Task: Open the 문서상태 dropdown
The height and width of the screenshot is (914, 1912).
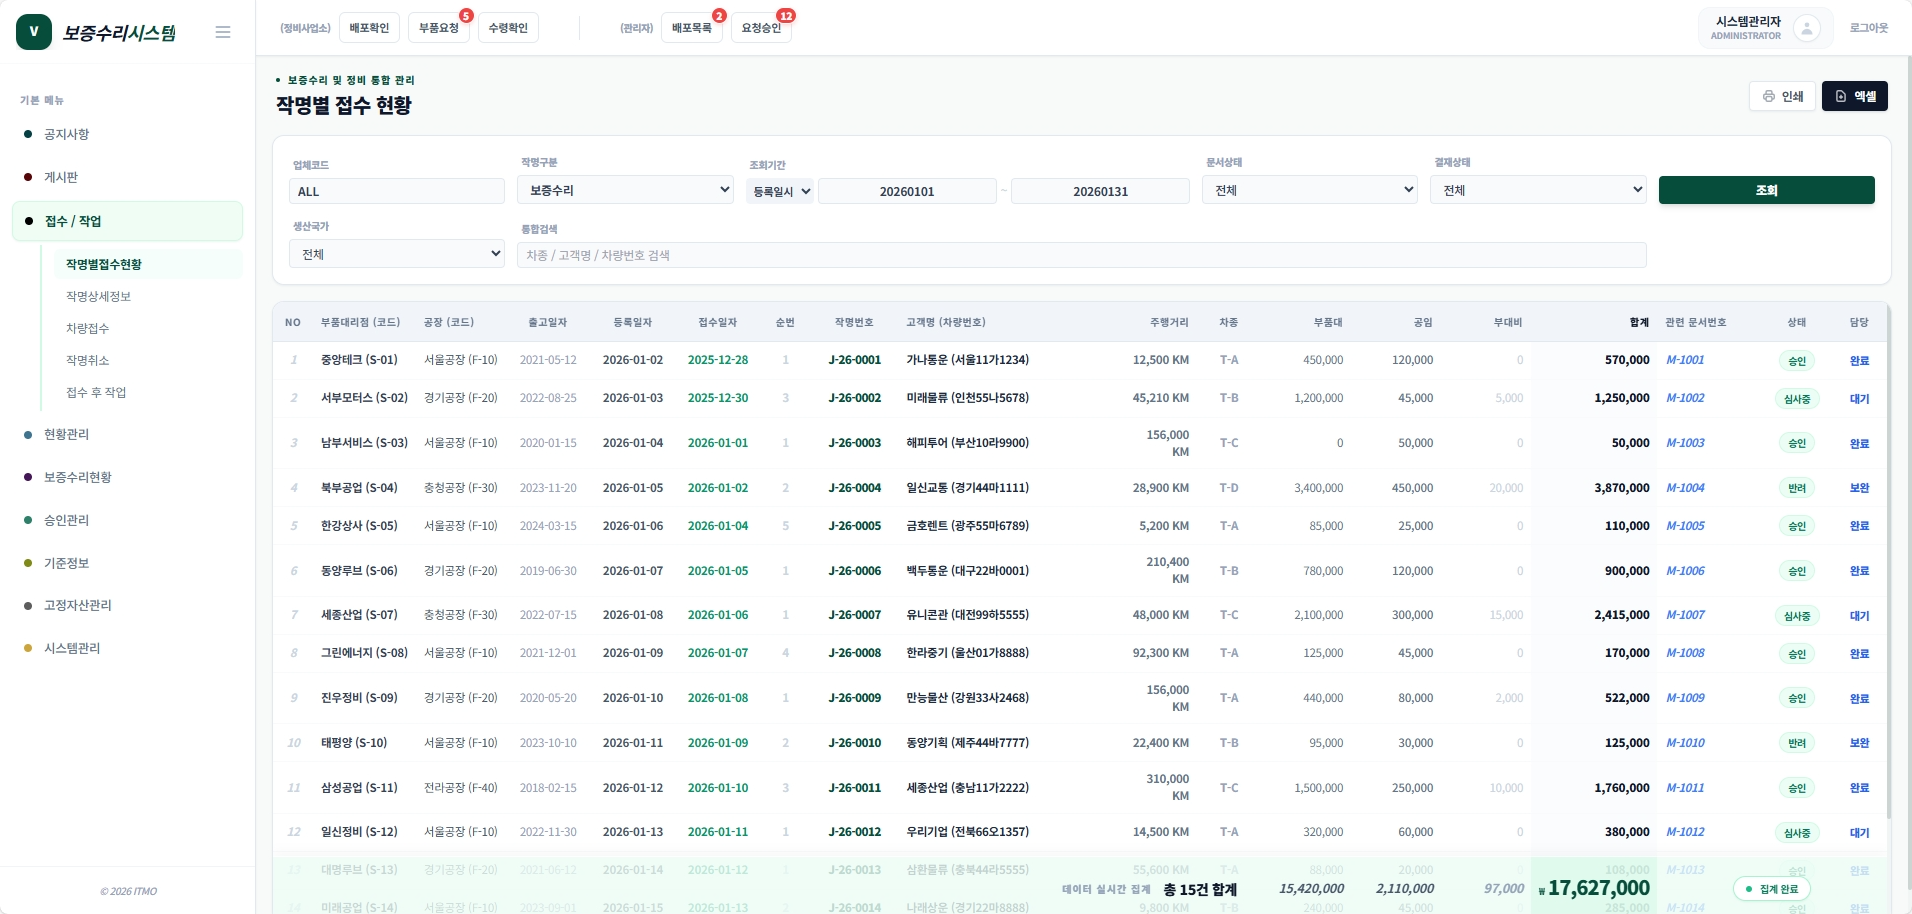Action: click(1310, 190)
